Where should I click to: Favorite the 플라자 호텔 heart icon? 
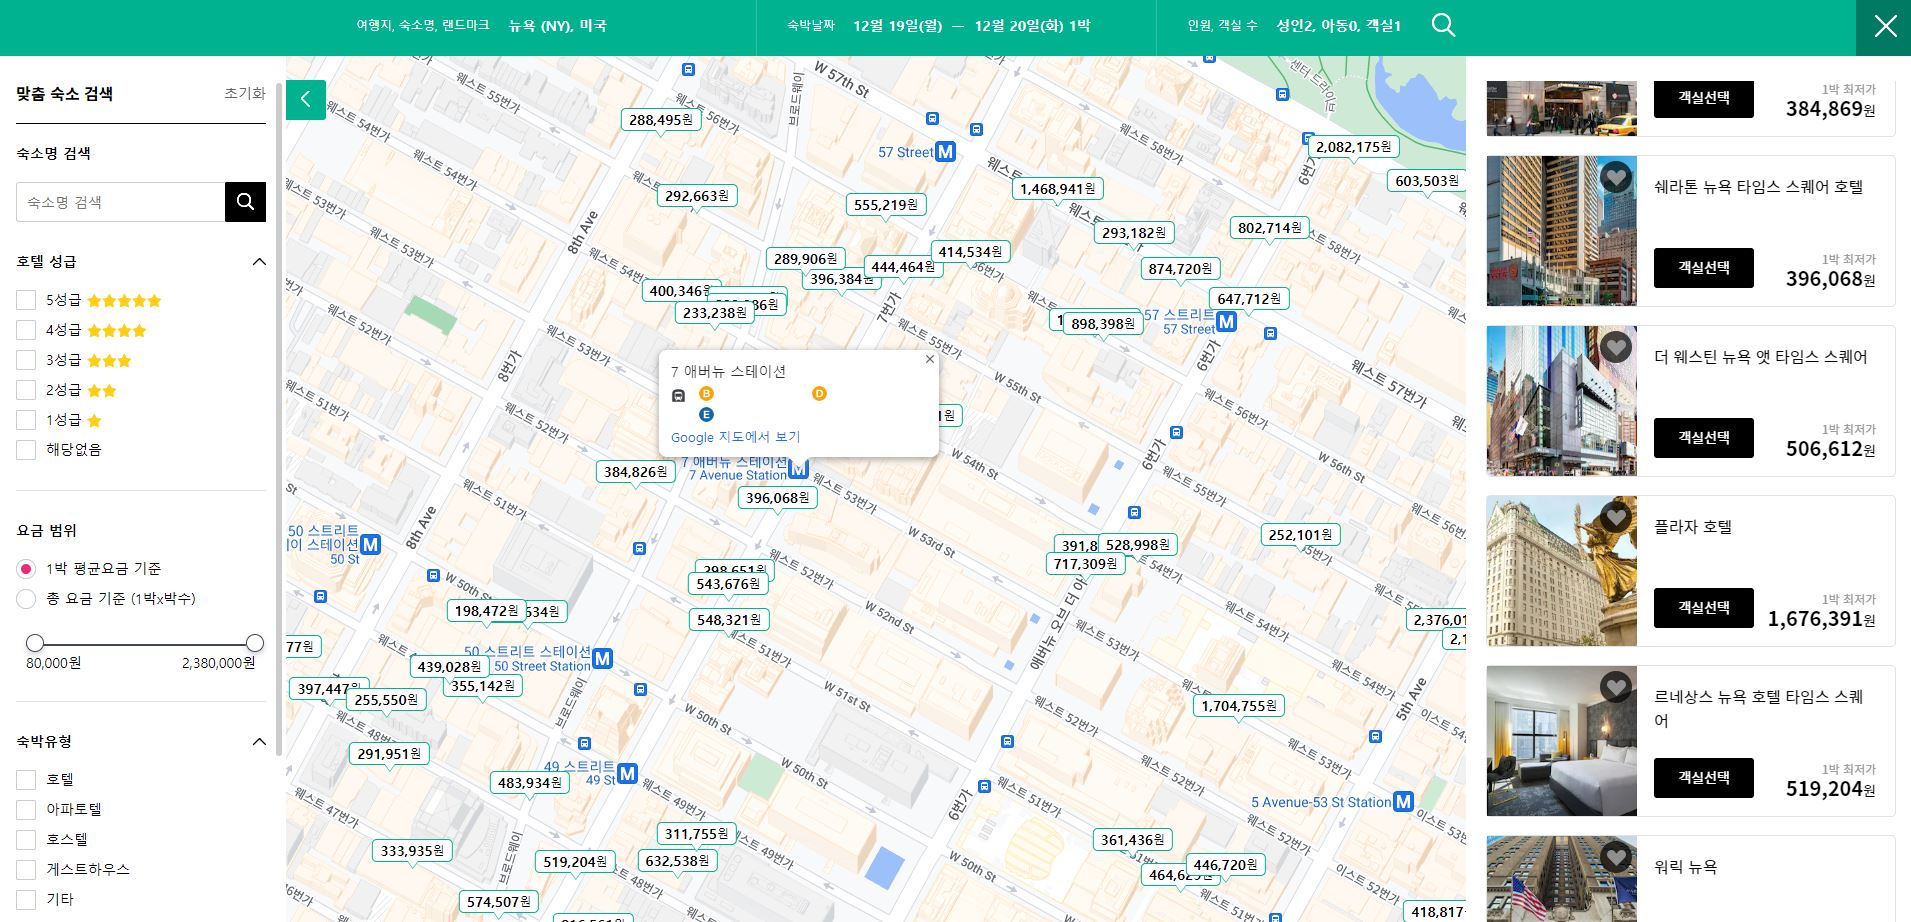click(x=1615, y=518)
